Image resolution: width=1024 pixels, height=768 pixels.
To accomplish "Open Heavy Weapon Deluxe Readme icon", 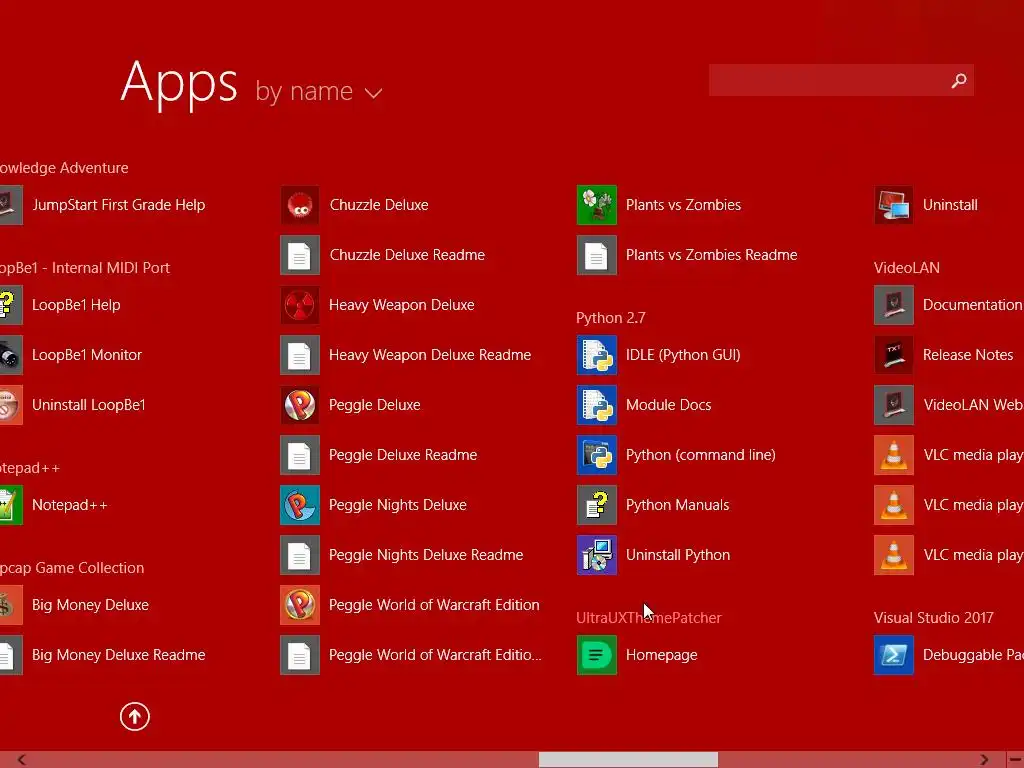I will point(300,355).
